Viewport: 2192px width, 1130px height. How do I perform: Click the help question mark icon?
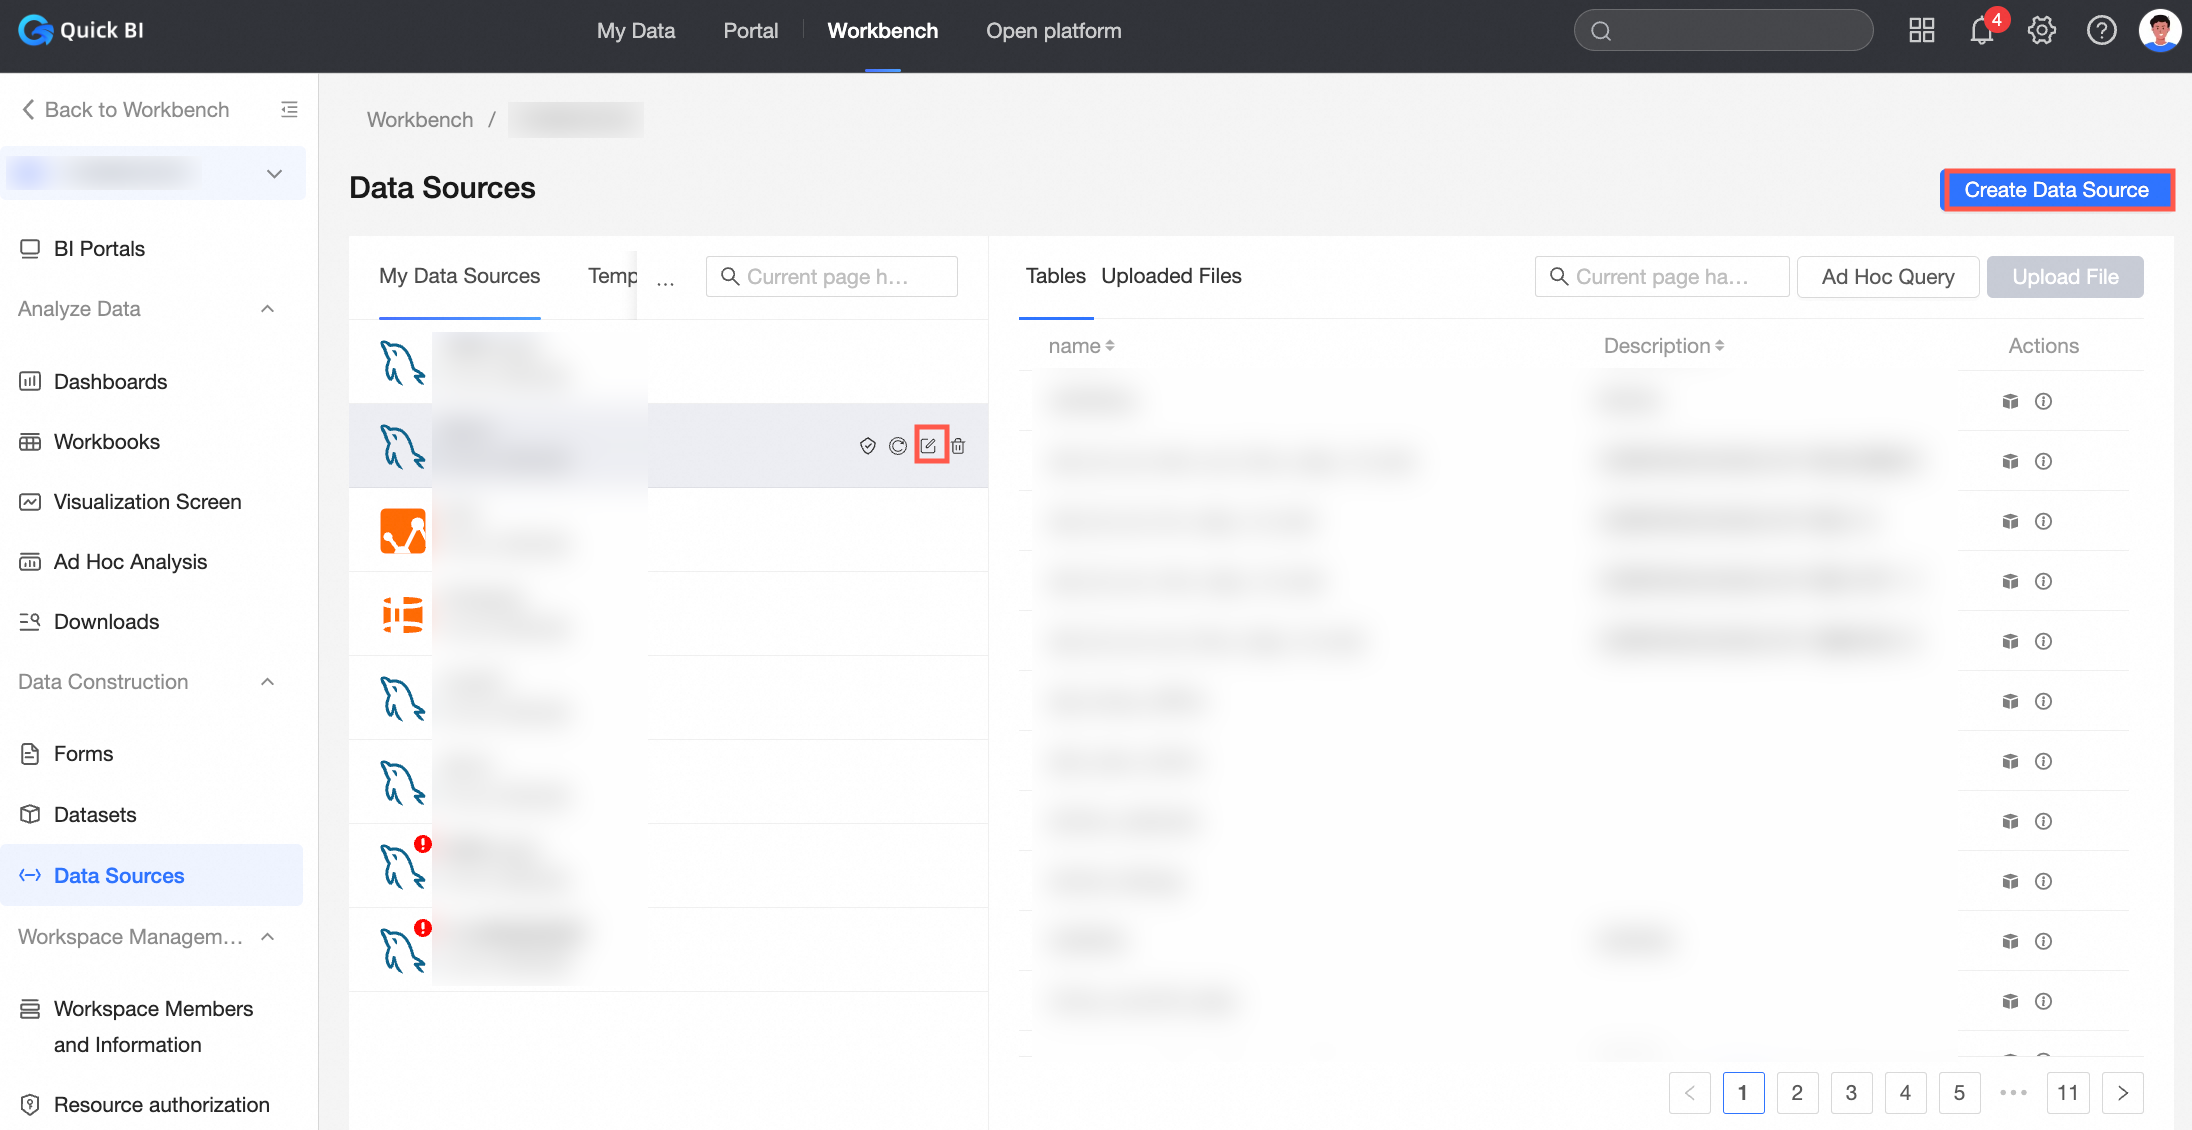[2101, 31]
